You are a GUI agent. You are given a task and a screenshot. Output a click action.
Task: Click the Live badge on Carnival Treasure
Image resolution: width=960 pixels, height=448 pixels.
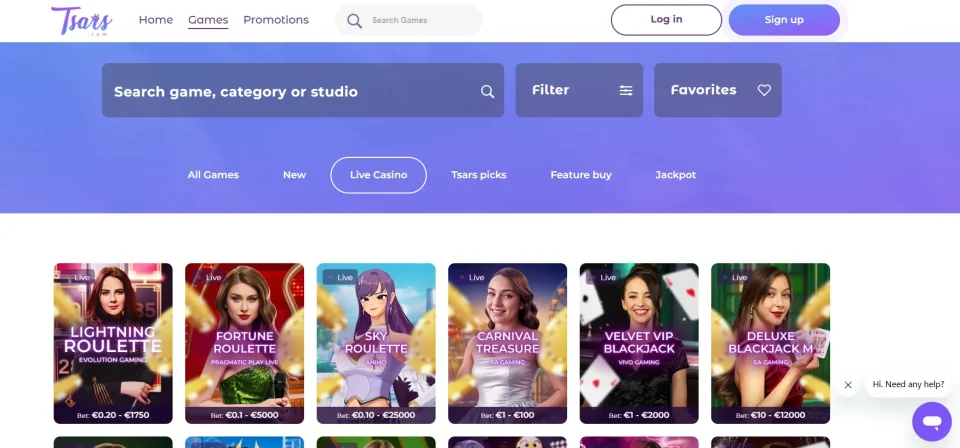pos(471,277)
